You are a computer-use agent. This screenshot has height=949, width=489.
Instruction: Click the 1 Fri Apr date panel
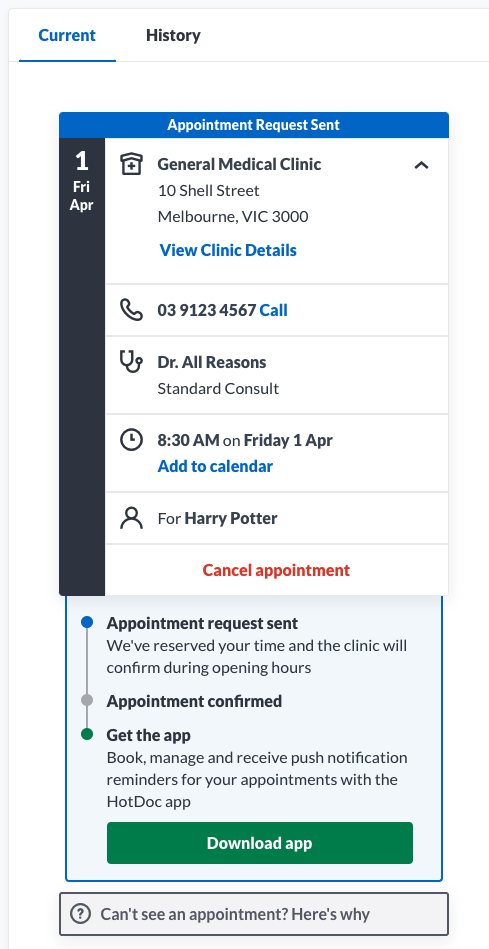[x=82, y=366]
